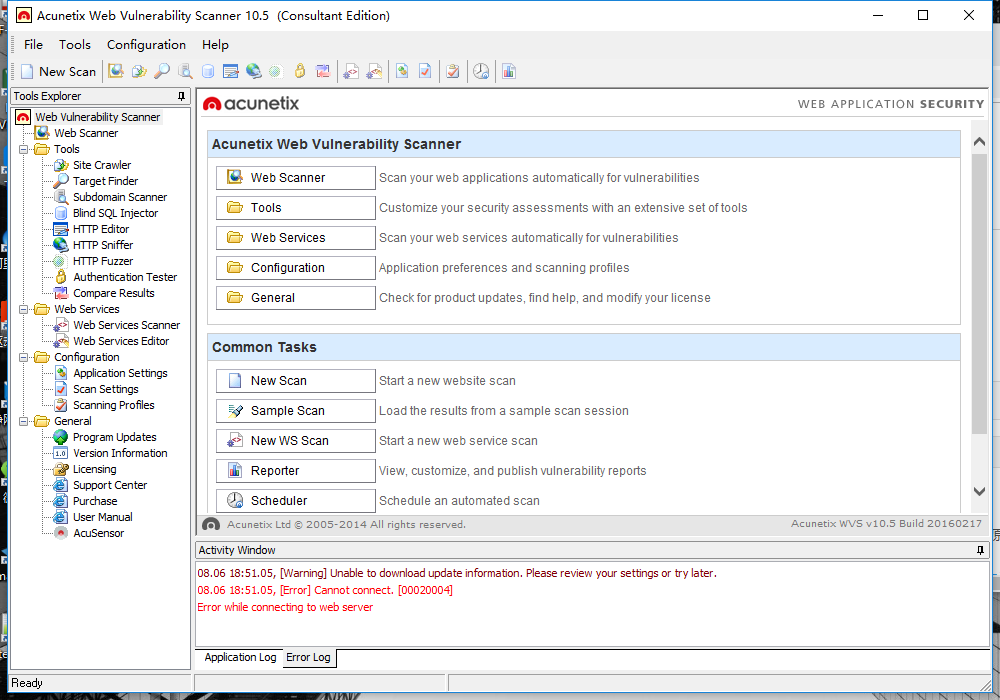Open Subdomain Scanner toolbar icon
This screenshot has width=1000, height=700.
click(185, 71)
